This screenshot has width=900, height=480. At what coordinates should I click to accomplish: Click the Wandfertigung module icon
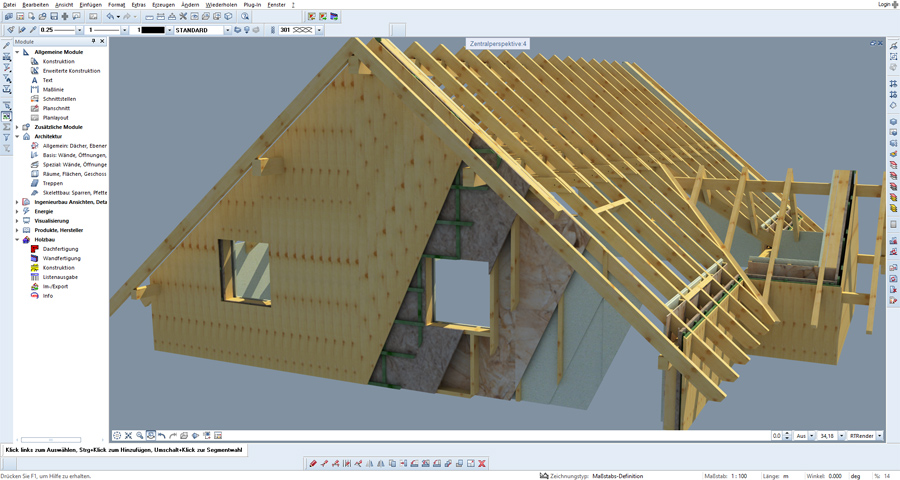click(35, 258)
